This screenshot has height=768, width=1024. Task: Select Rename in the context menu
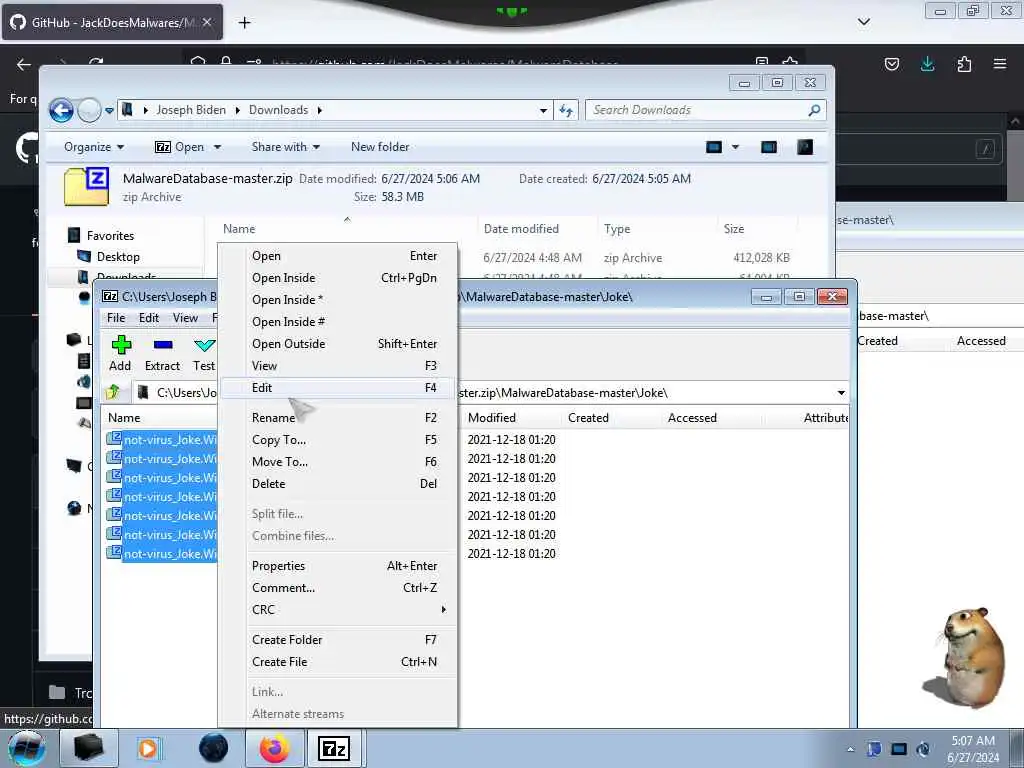pos(338,417)
